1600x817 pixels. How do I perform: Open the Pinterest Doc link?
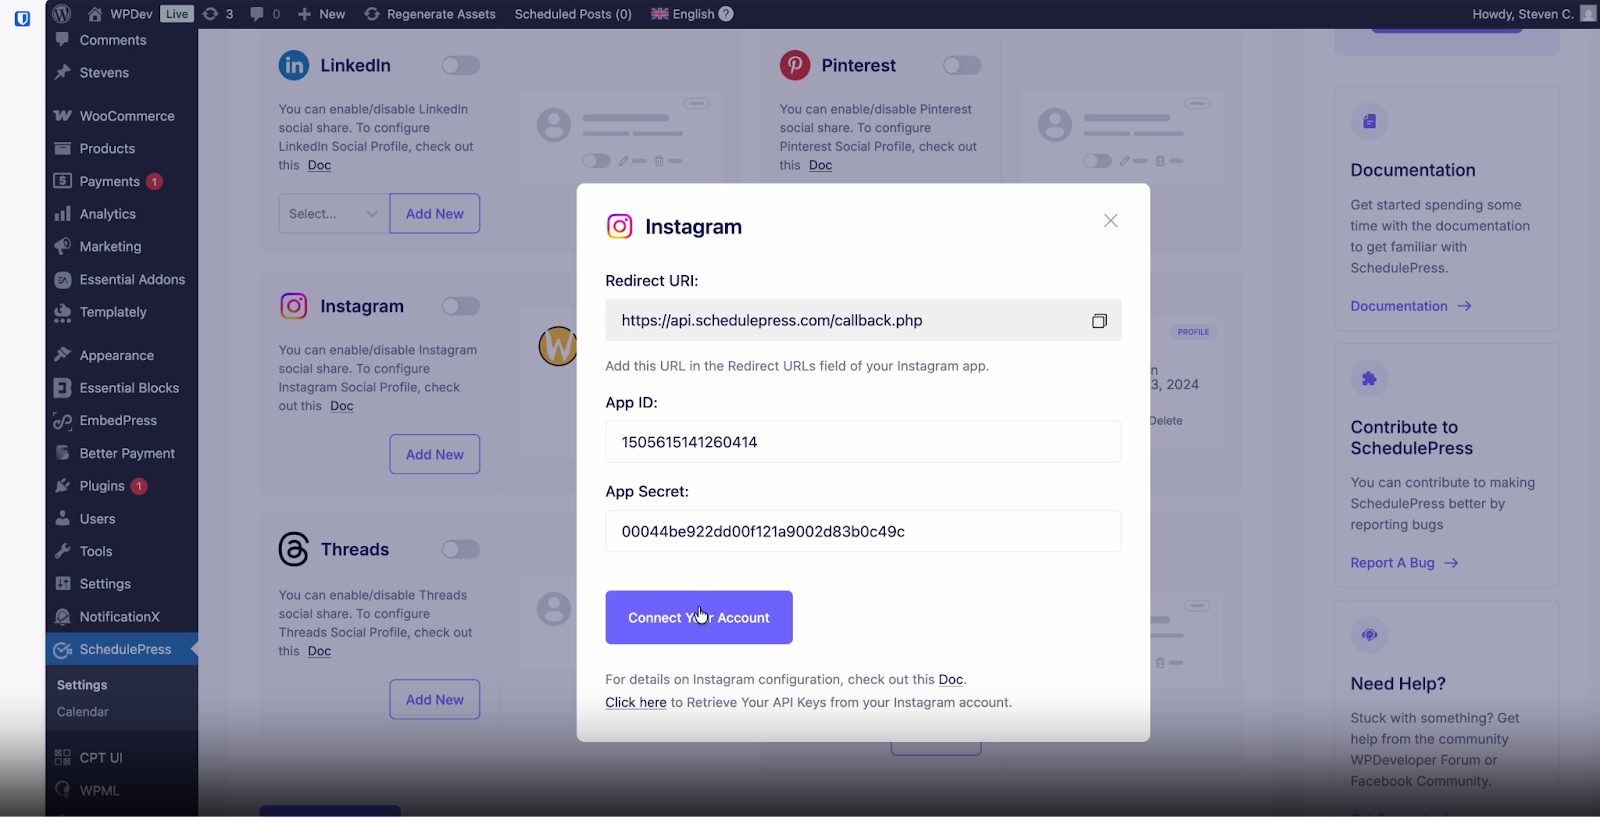[x=820, y=165]
